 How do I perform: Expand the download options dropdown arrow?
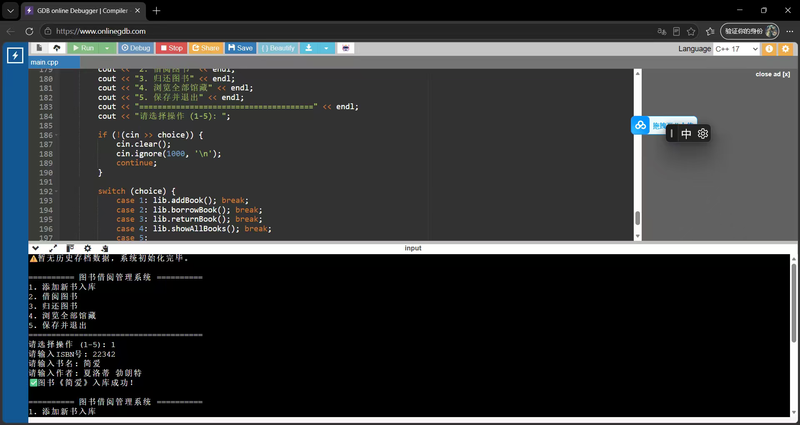326,48
